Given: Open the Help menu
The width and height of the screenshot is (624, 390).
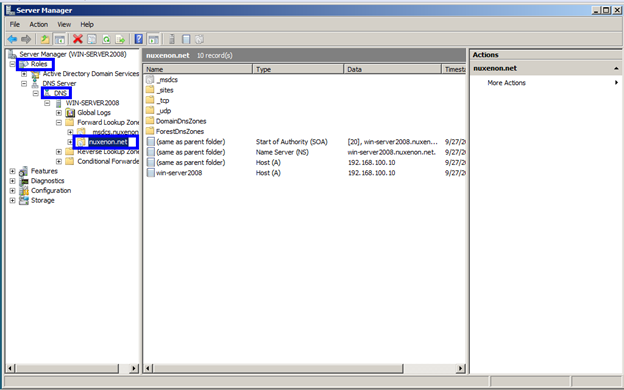Looking at the screenshot, I should 87,24.
